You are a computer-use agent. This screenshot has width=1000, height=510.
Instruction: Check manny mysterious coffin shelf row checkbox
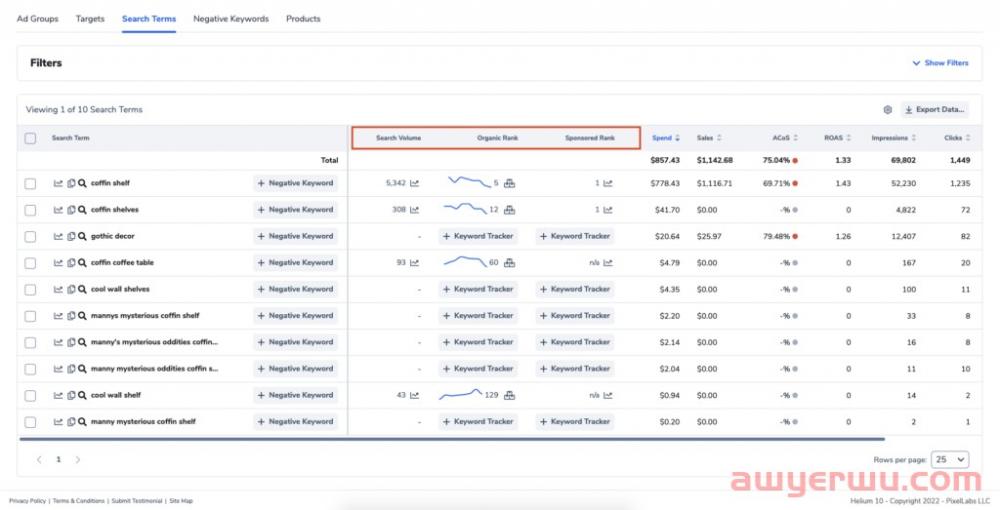click(x=30, y=422)
